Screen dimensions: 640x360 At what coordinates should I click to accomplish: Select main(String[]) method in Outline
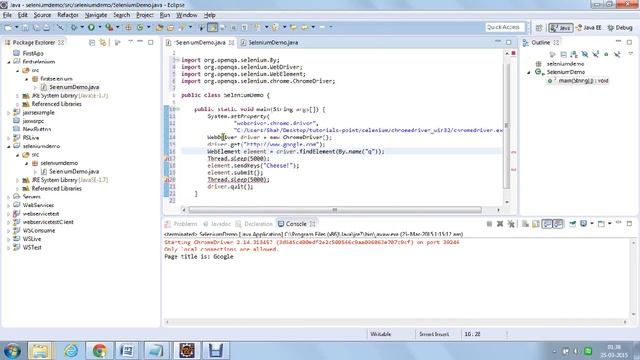583,81
